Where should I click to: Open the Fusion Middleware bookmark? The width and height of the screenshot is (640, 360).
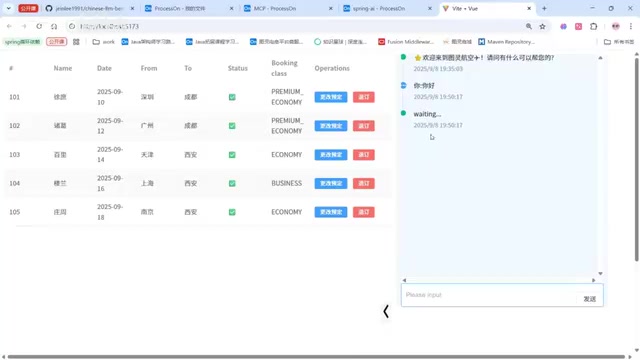click(x=406, y=42)
